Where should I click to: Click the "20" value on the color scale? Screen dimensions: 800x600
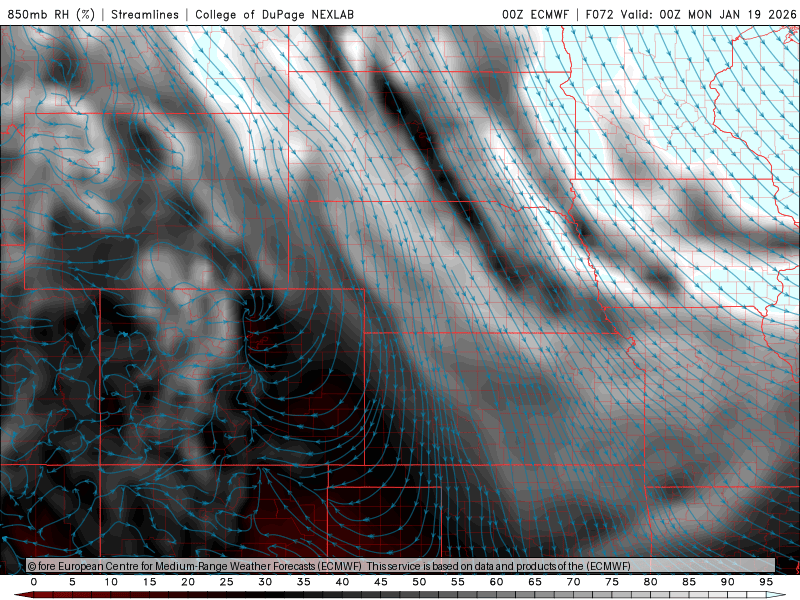(188, 582)
